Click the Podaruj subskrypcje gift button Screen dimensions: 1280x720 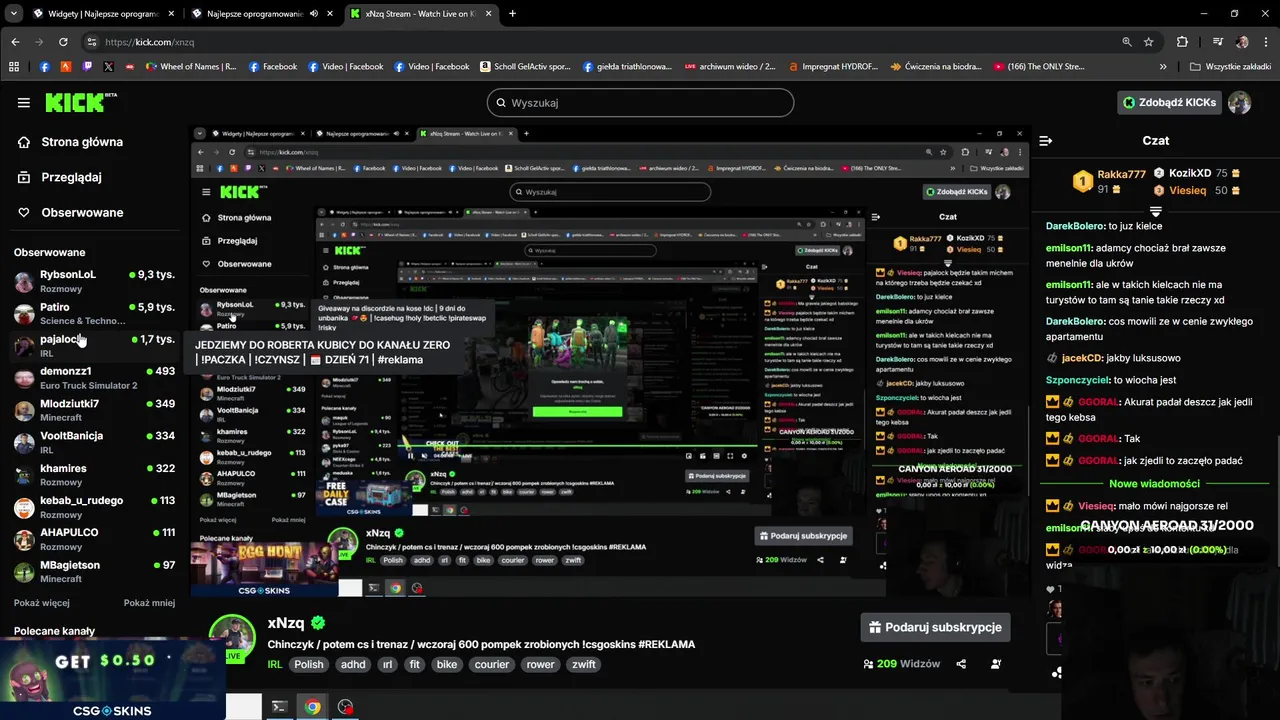coord(935,627)
